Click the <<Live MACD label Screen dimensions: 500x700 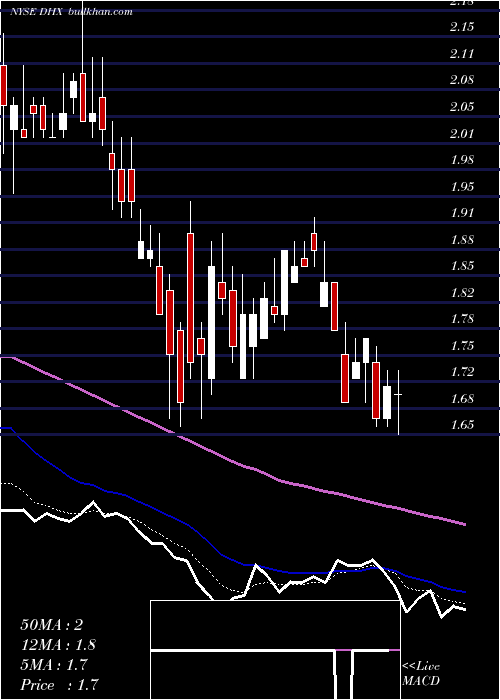[421, 674]
